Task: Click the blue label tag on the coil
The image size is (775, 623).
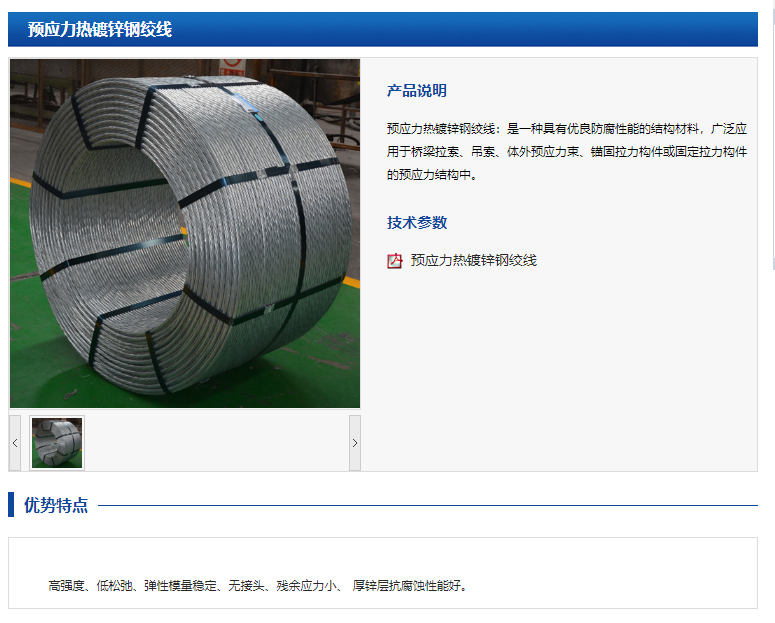Action: point(246,104)
